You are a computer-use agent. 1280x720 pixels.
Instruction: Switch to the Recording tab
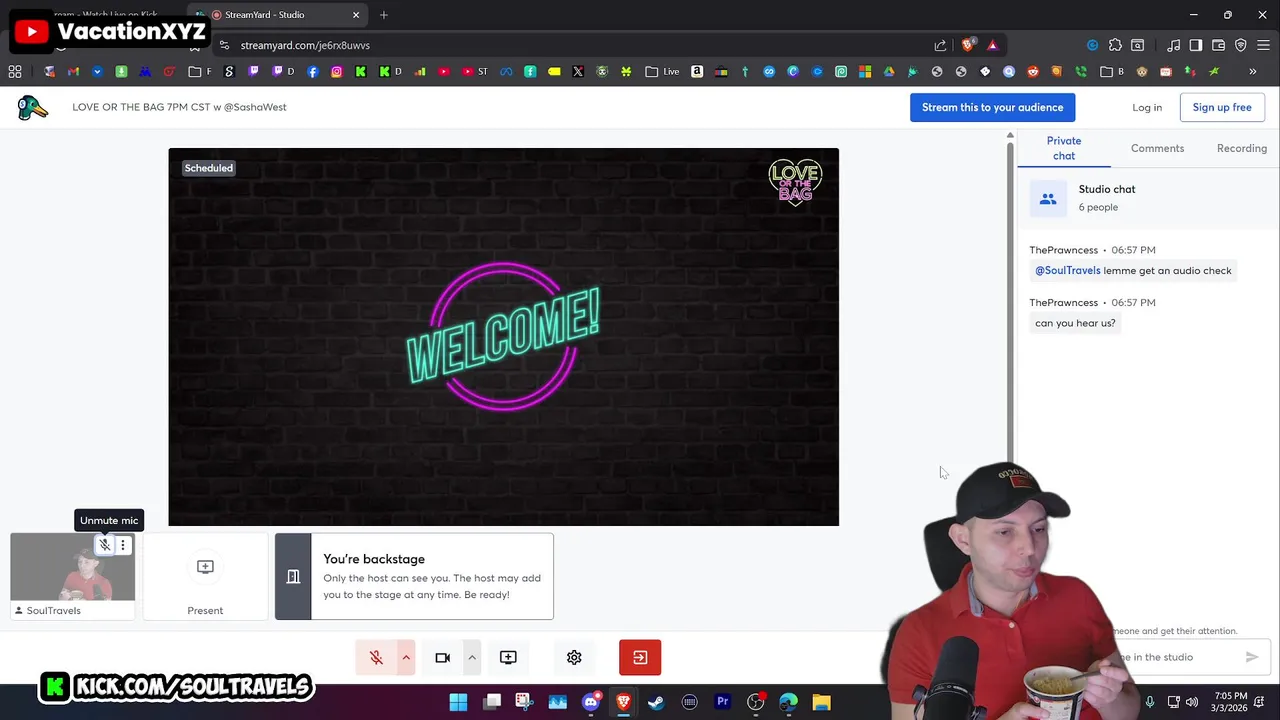[1241, 148]
